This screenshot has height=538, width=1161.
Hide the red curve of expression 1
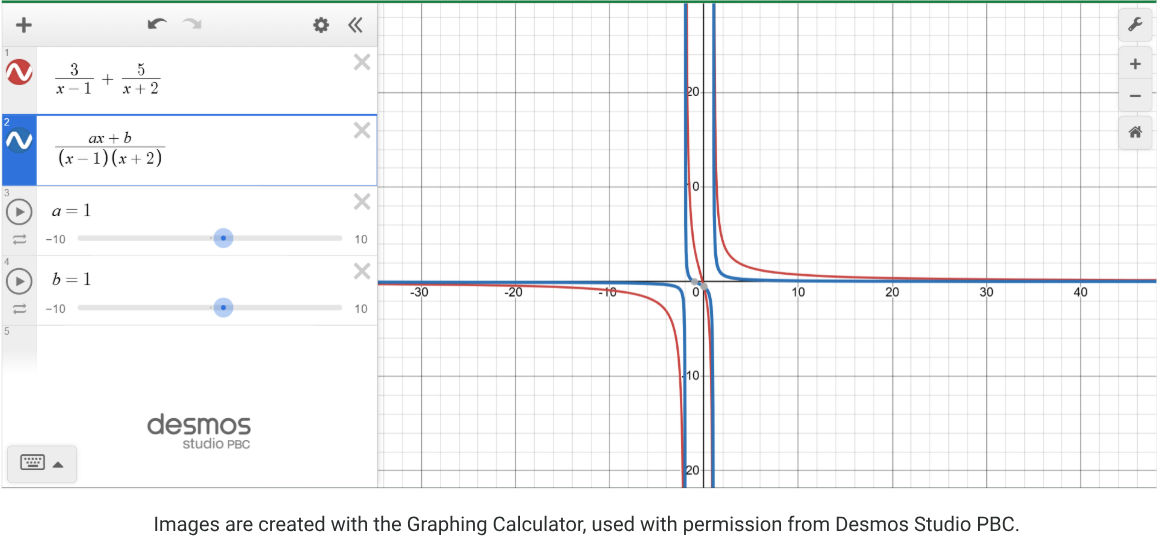tap(19, 72)
